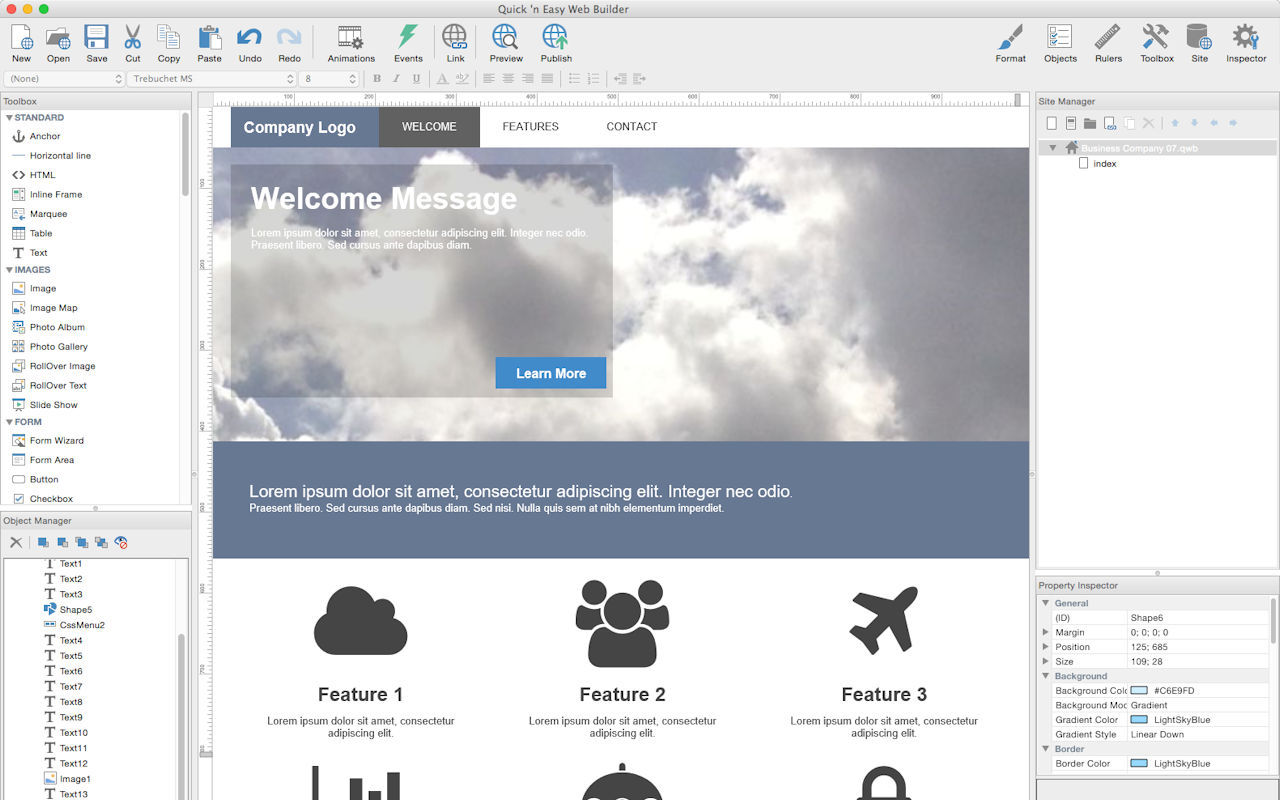Select the Slide Show toolbox item
This screenshot has height=800, width=1280.
click(x=53, y=405)
